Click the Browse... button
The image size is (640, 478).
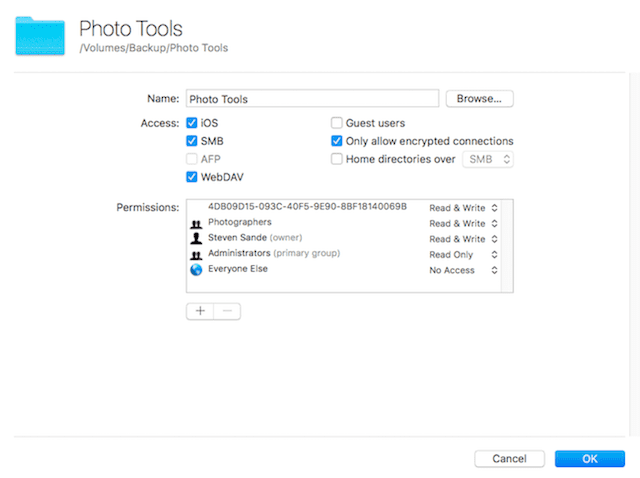point(479,99)
